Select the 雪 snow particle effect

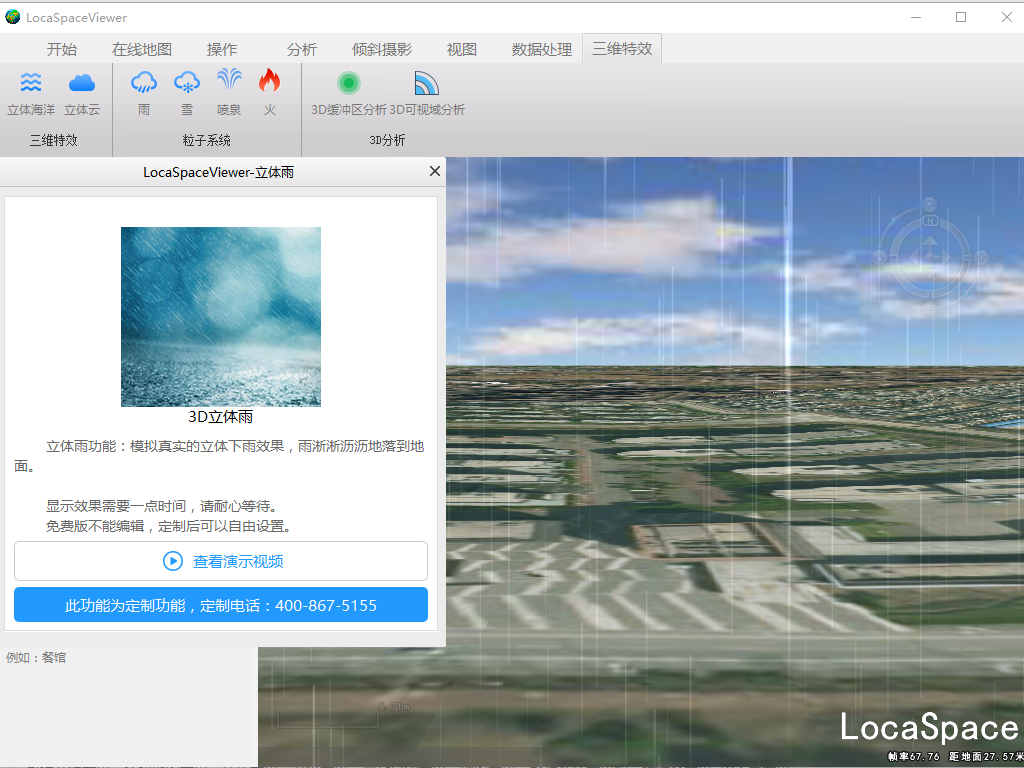coord(187,94)
